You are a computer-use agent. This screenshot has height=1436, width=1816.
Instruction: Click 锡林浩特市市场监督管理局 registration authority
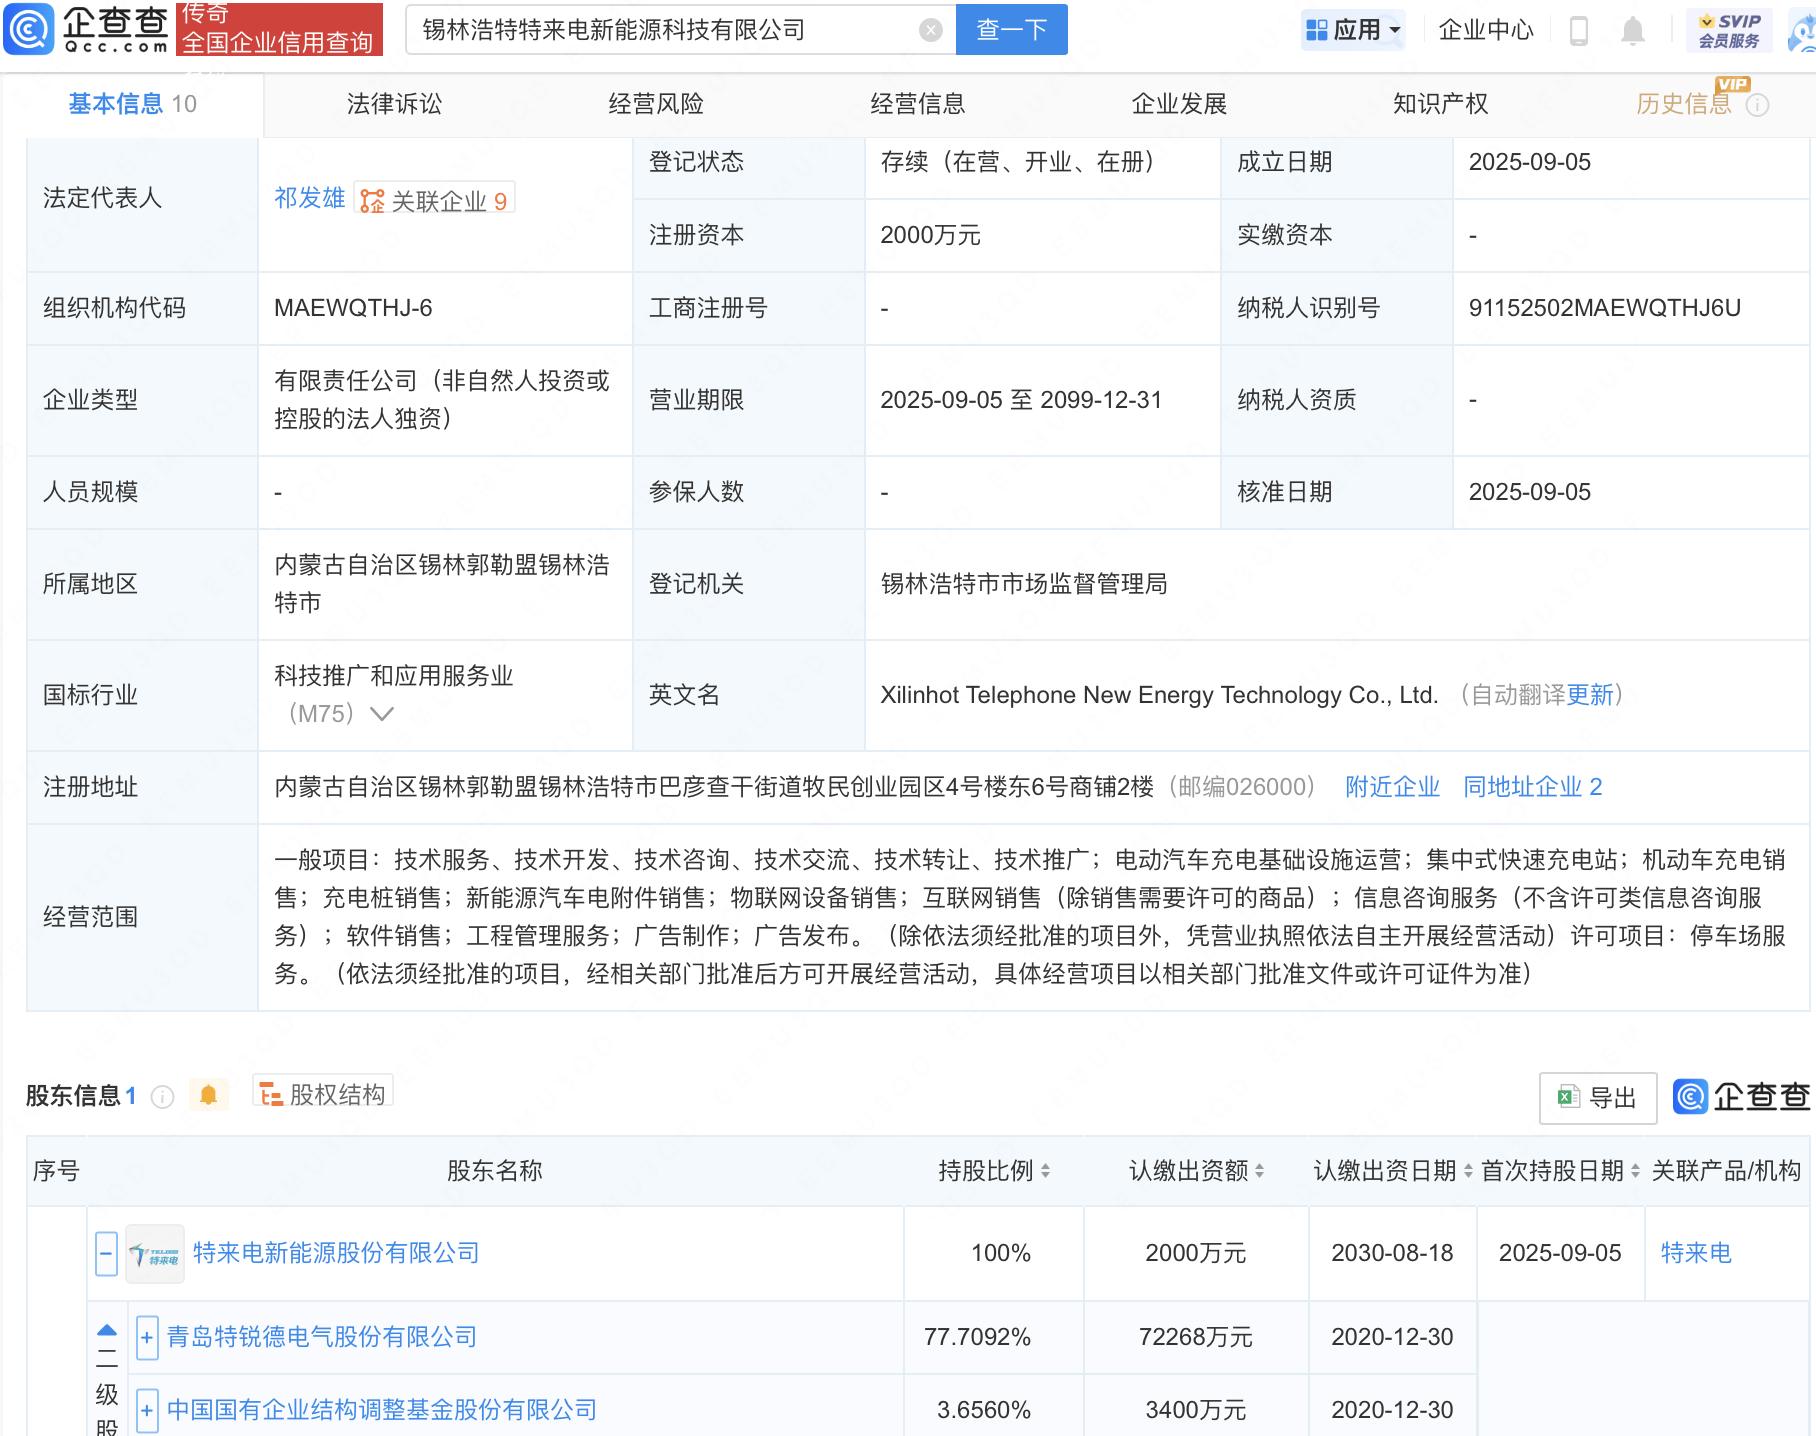click(1024, 584)
